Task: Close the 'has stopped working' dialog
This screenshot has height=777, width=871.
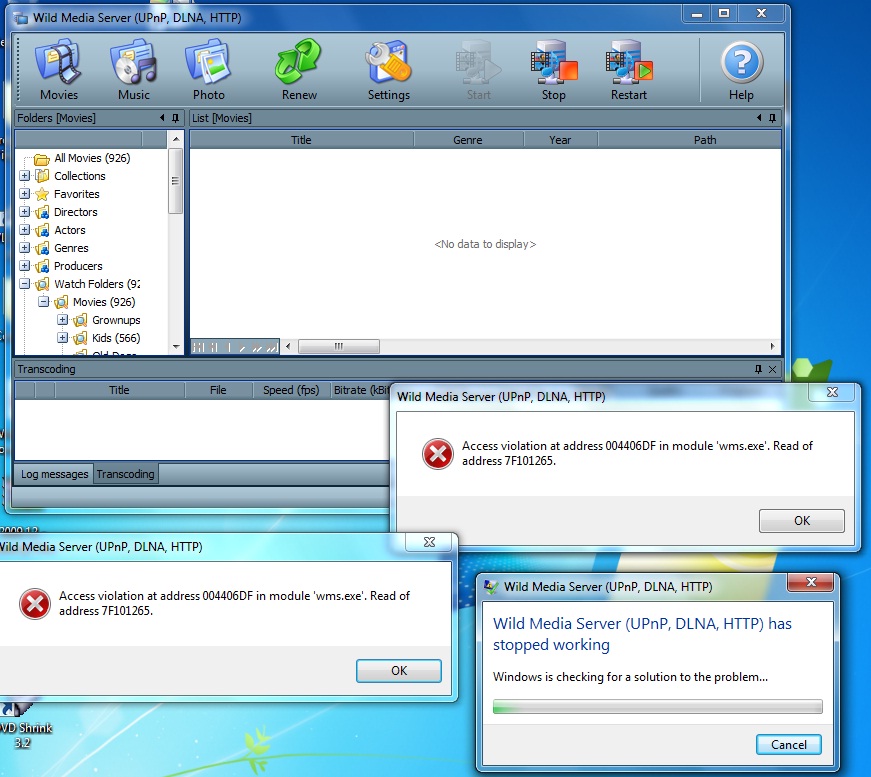Action: 810,583
